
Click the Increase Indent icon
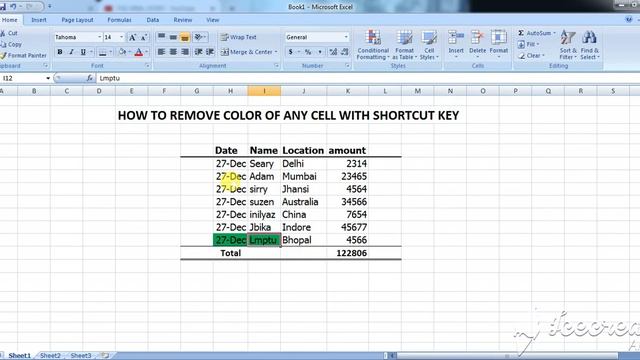coord(210,52)
